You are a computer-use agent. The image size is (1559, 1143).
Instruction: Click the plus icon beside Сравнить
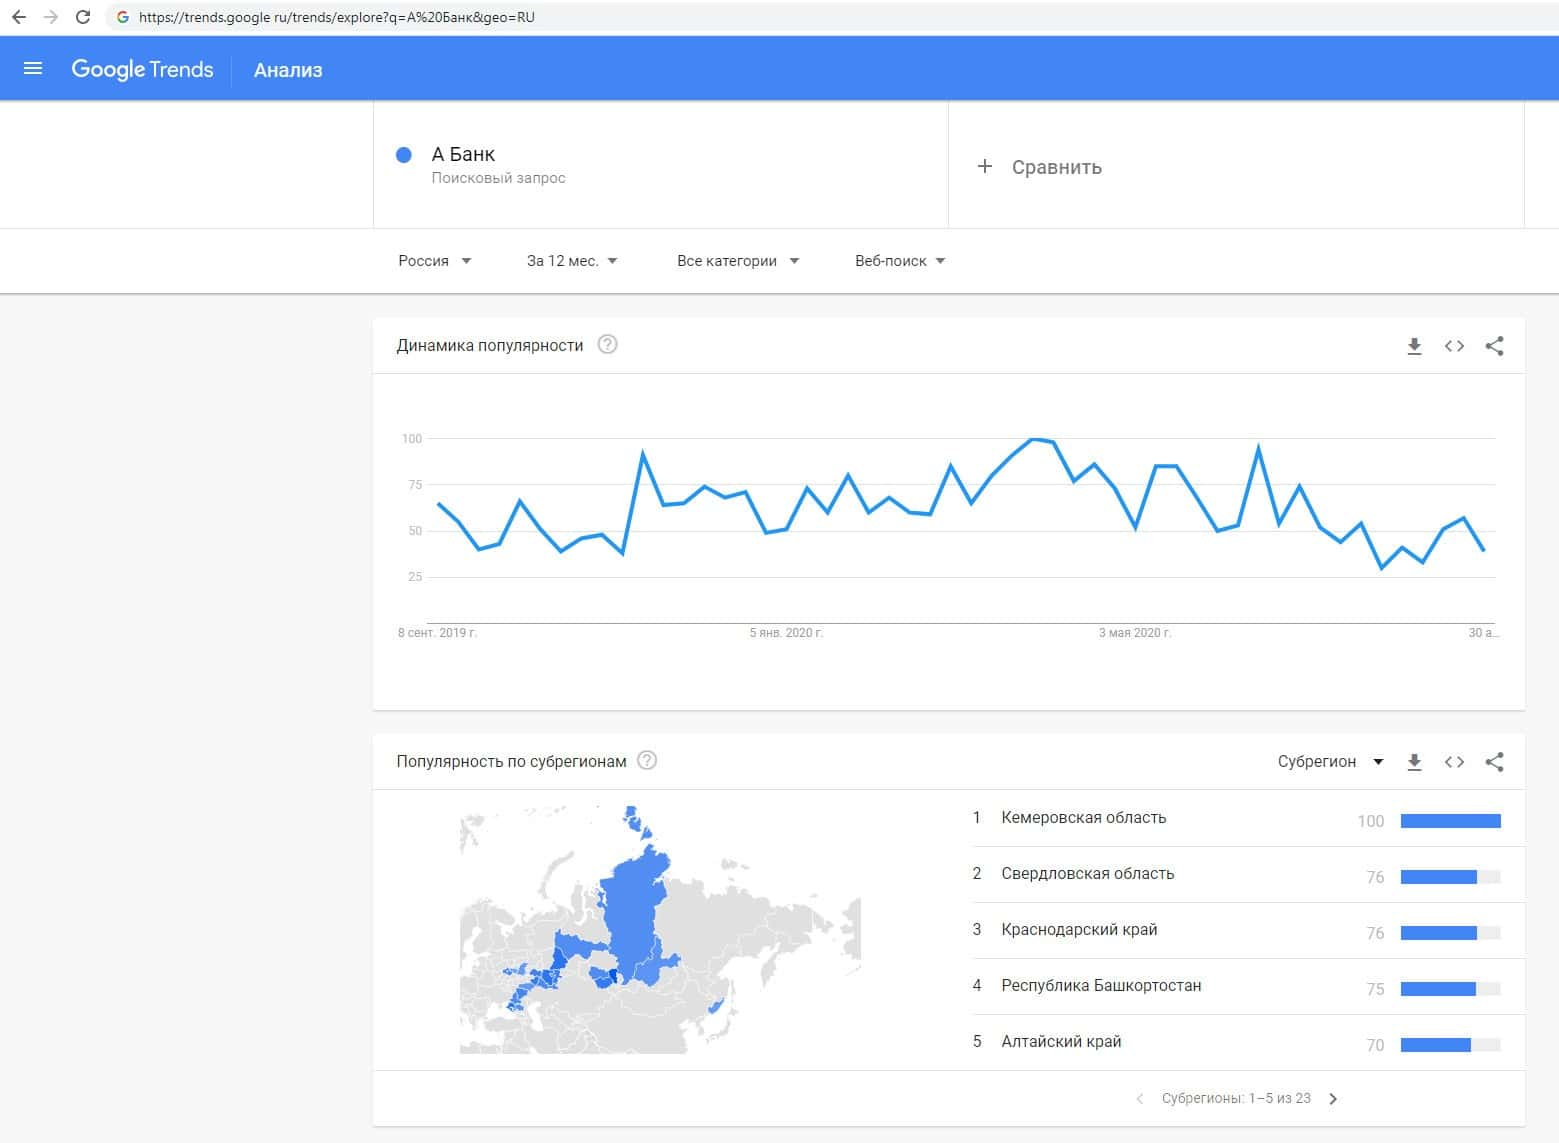(985, 166)
